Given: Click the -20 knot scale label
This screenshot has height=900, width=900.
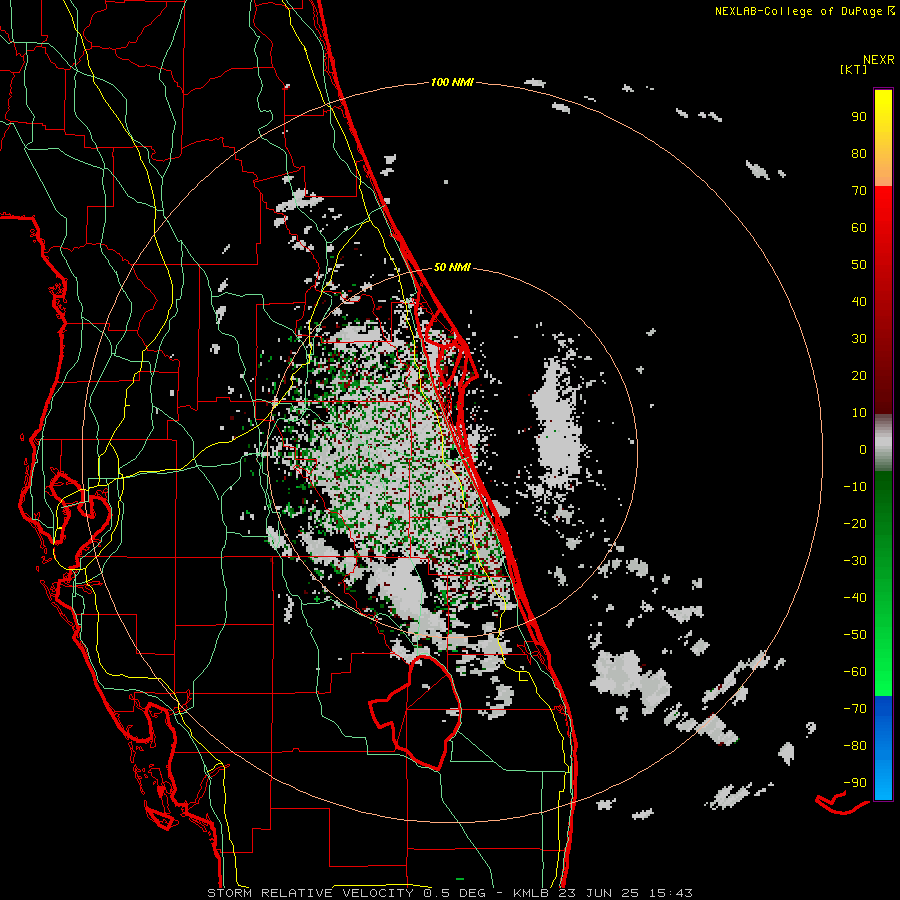Looking at the screenshot, I should click(x=855, y=524).
